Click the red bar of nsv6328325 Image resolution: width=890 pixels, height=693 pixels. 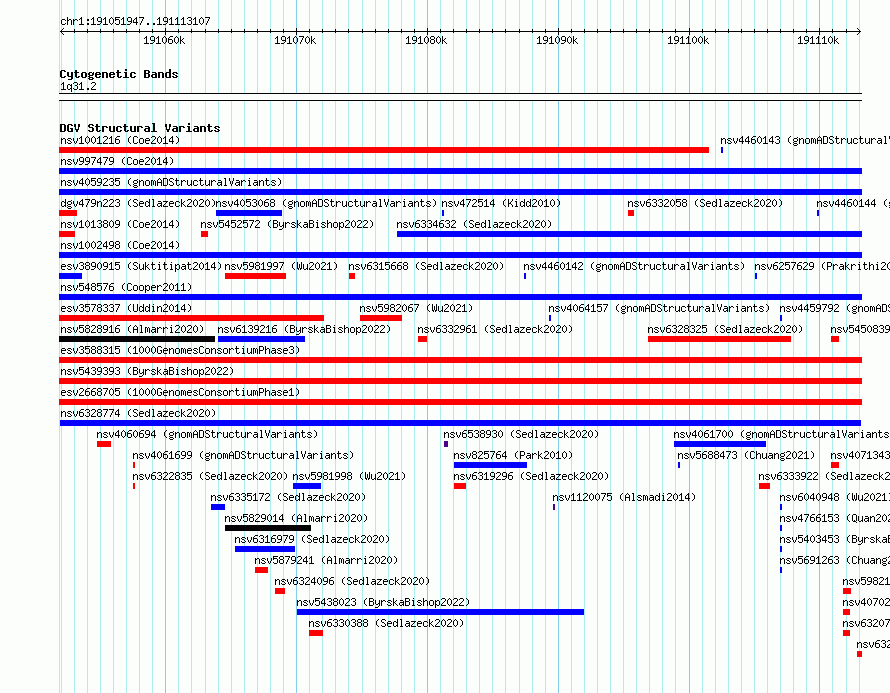tap(719, 339)
